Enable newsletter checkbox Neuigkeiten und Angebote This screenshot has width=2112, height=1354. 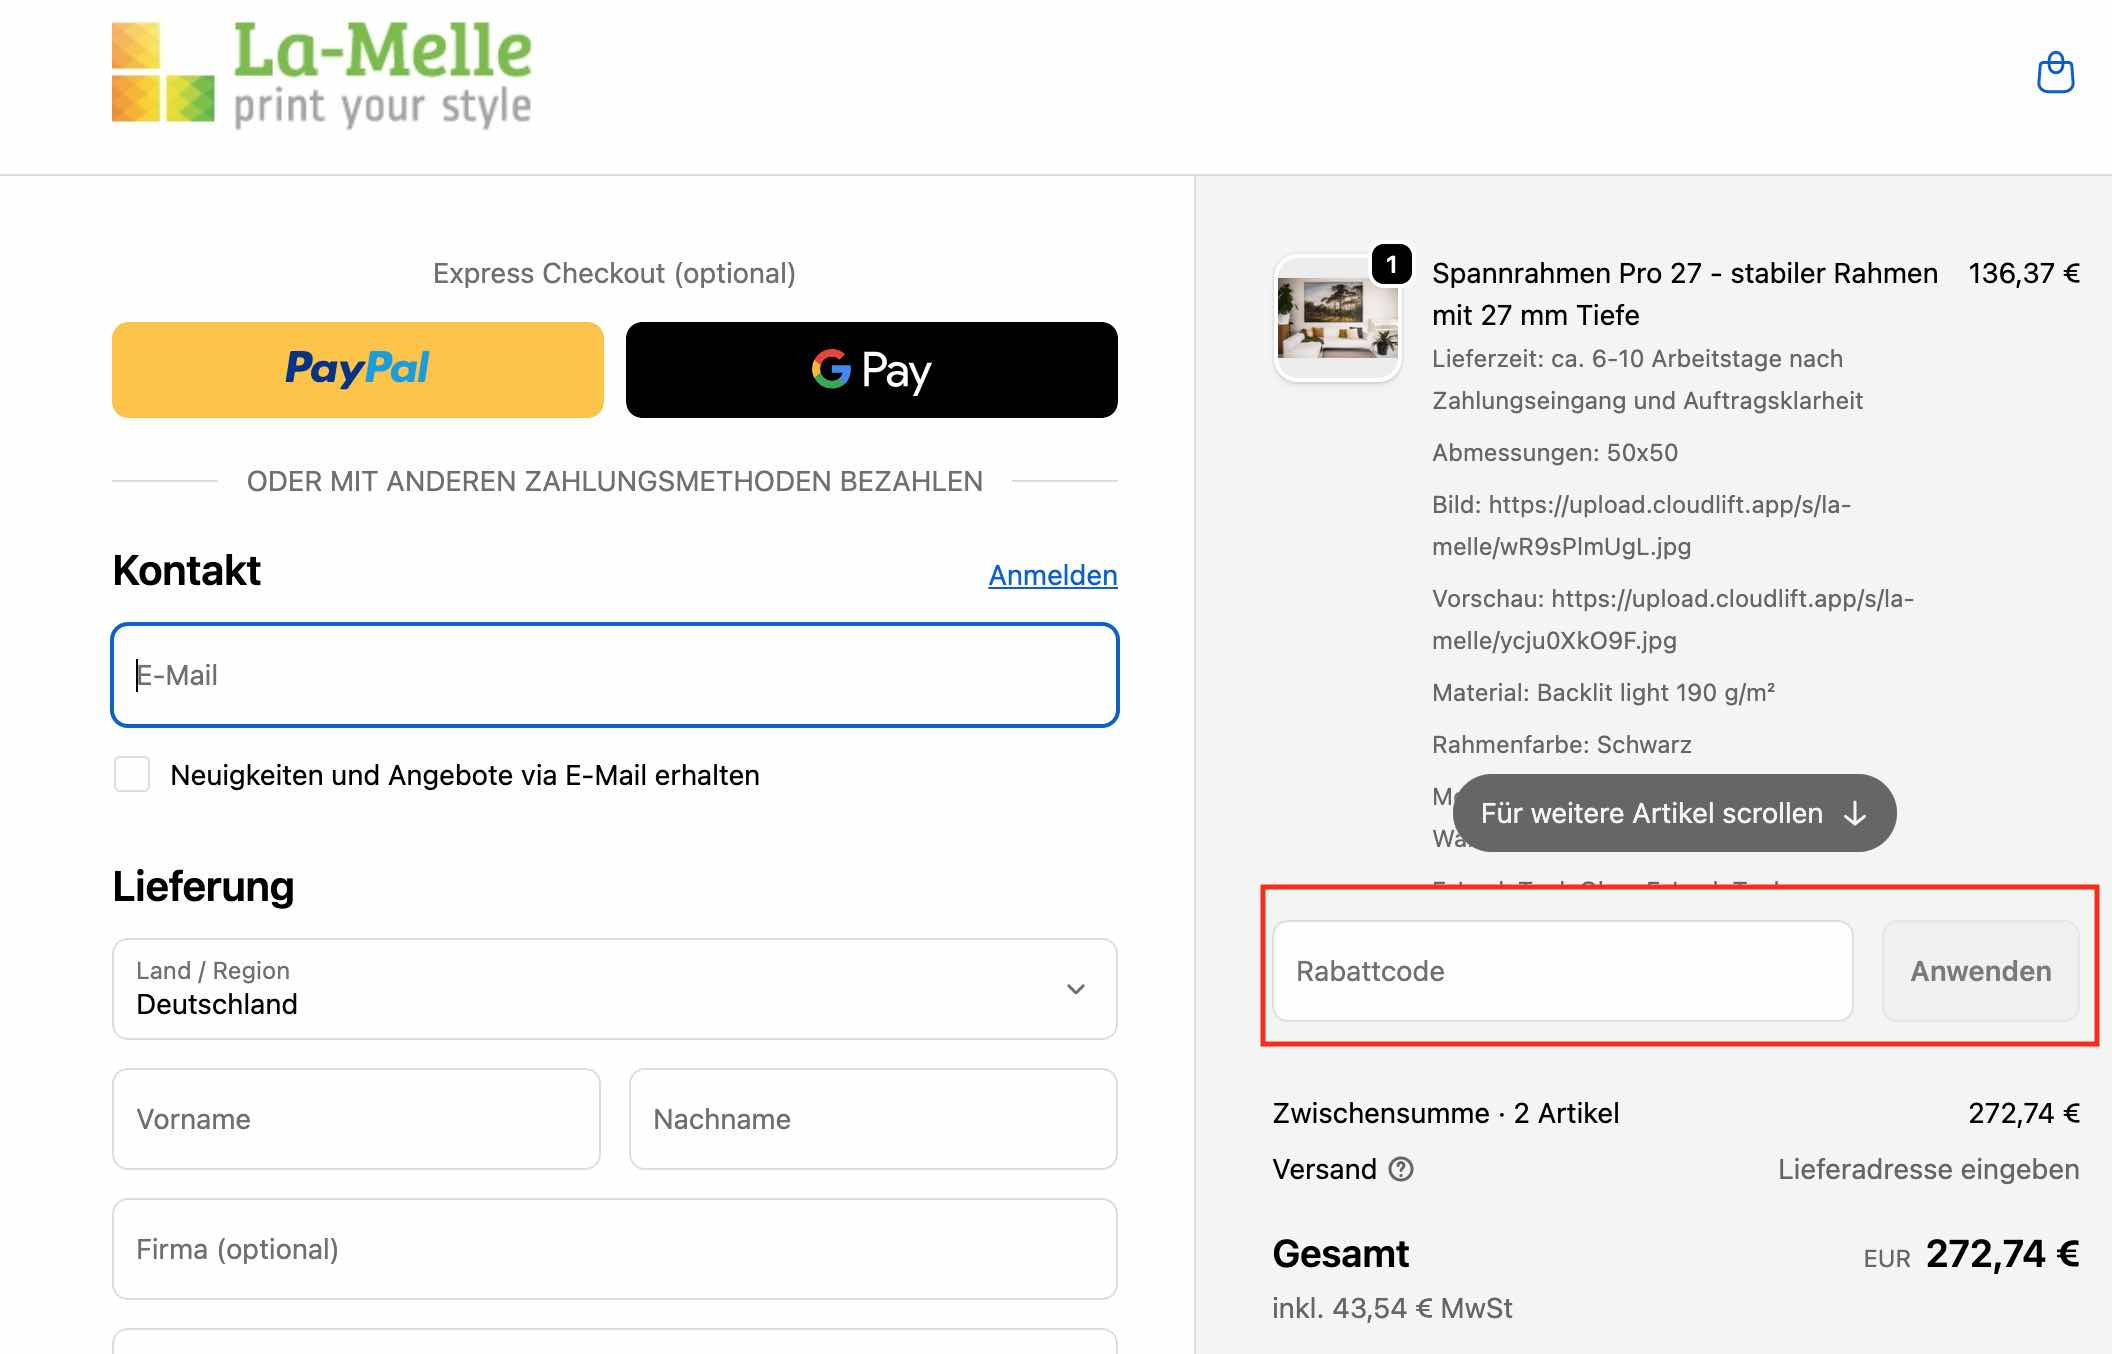point(132,774)
